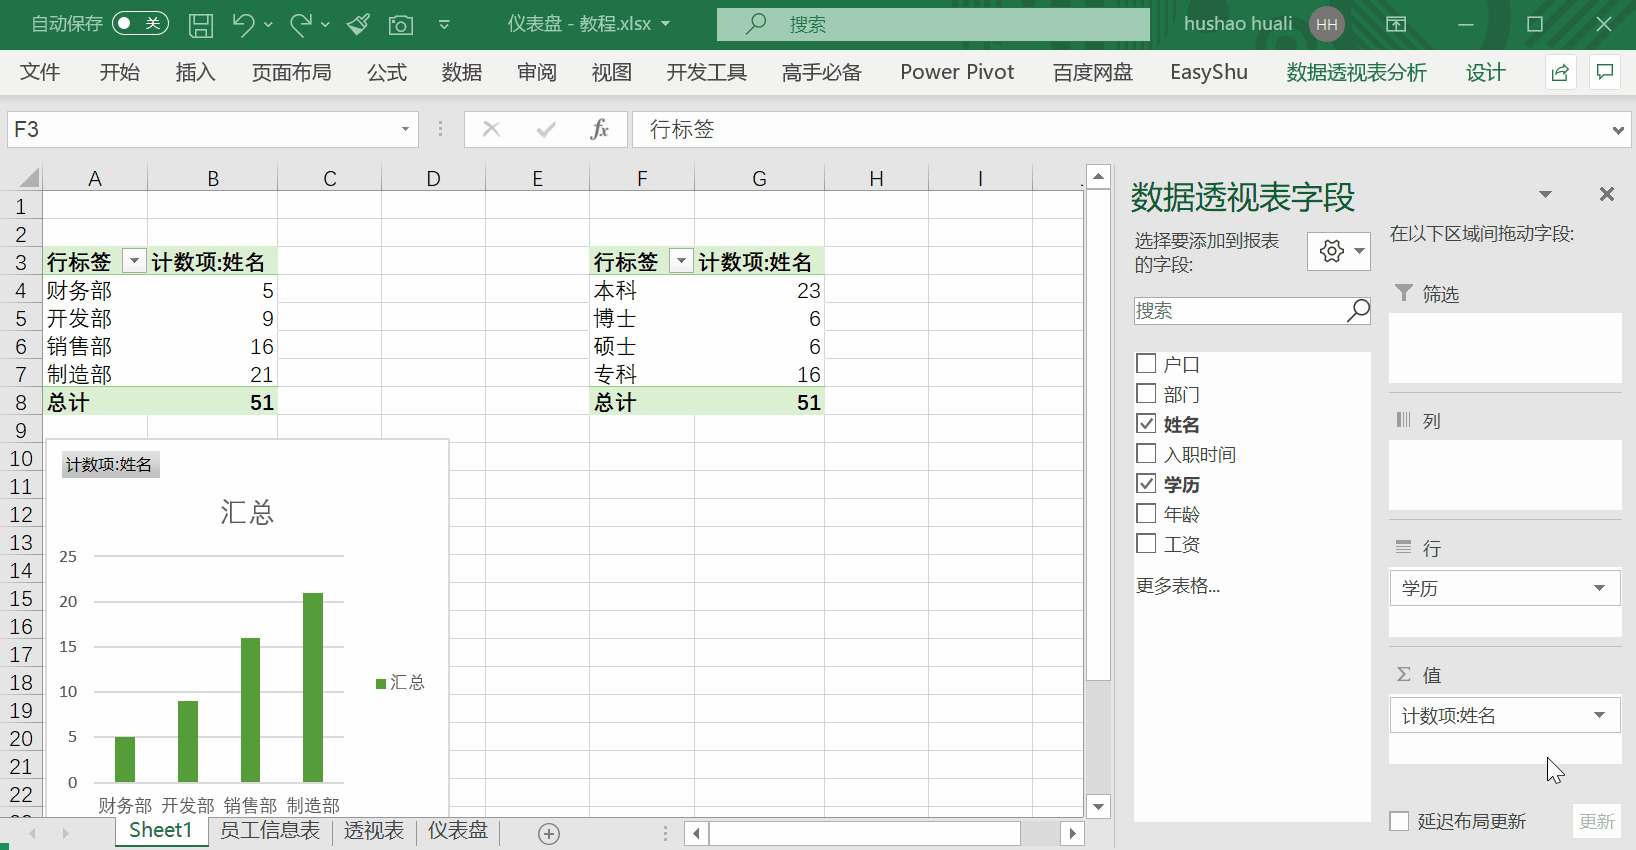
Task: Open the 页面布局 tab
Action: [291, 72]
